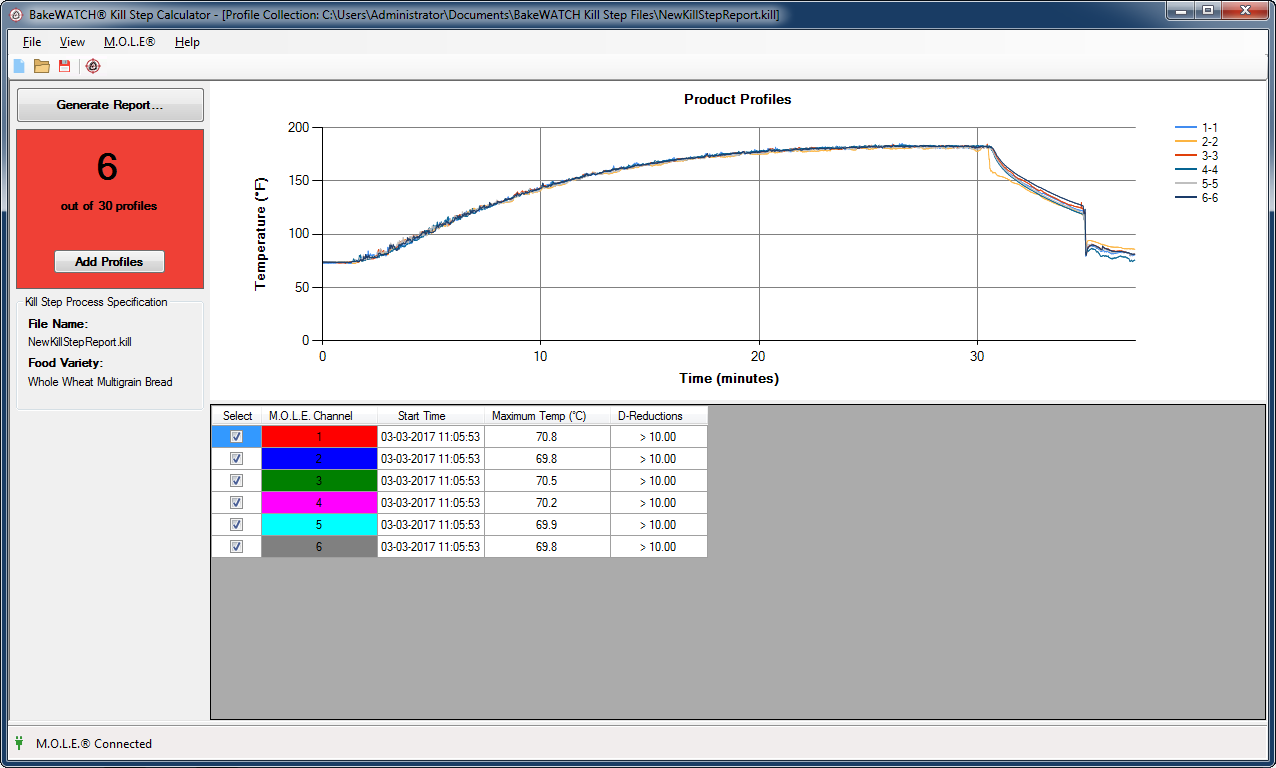Open the File menu
The height and width of the screenshot is (768, 1276).
32,42
